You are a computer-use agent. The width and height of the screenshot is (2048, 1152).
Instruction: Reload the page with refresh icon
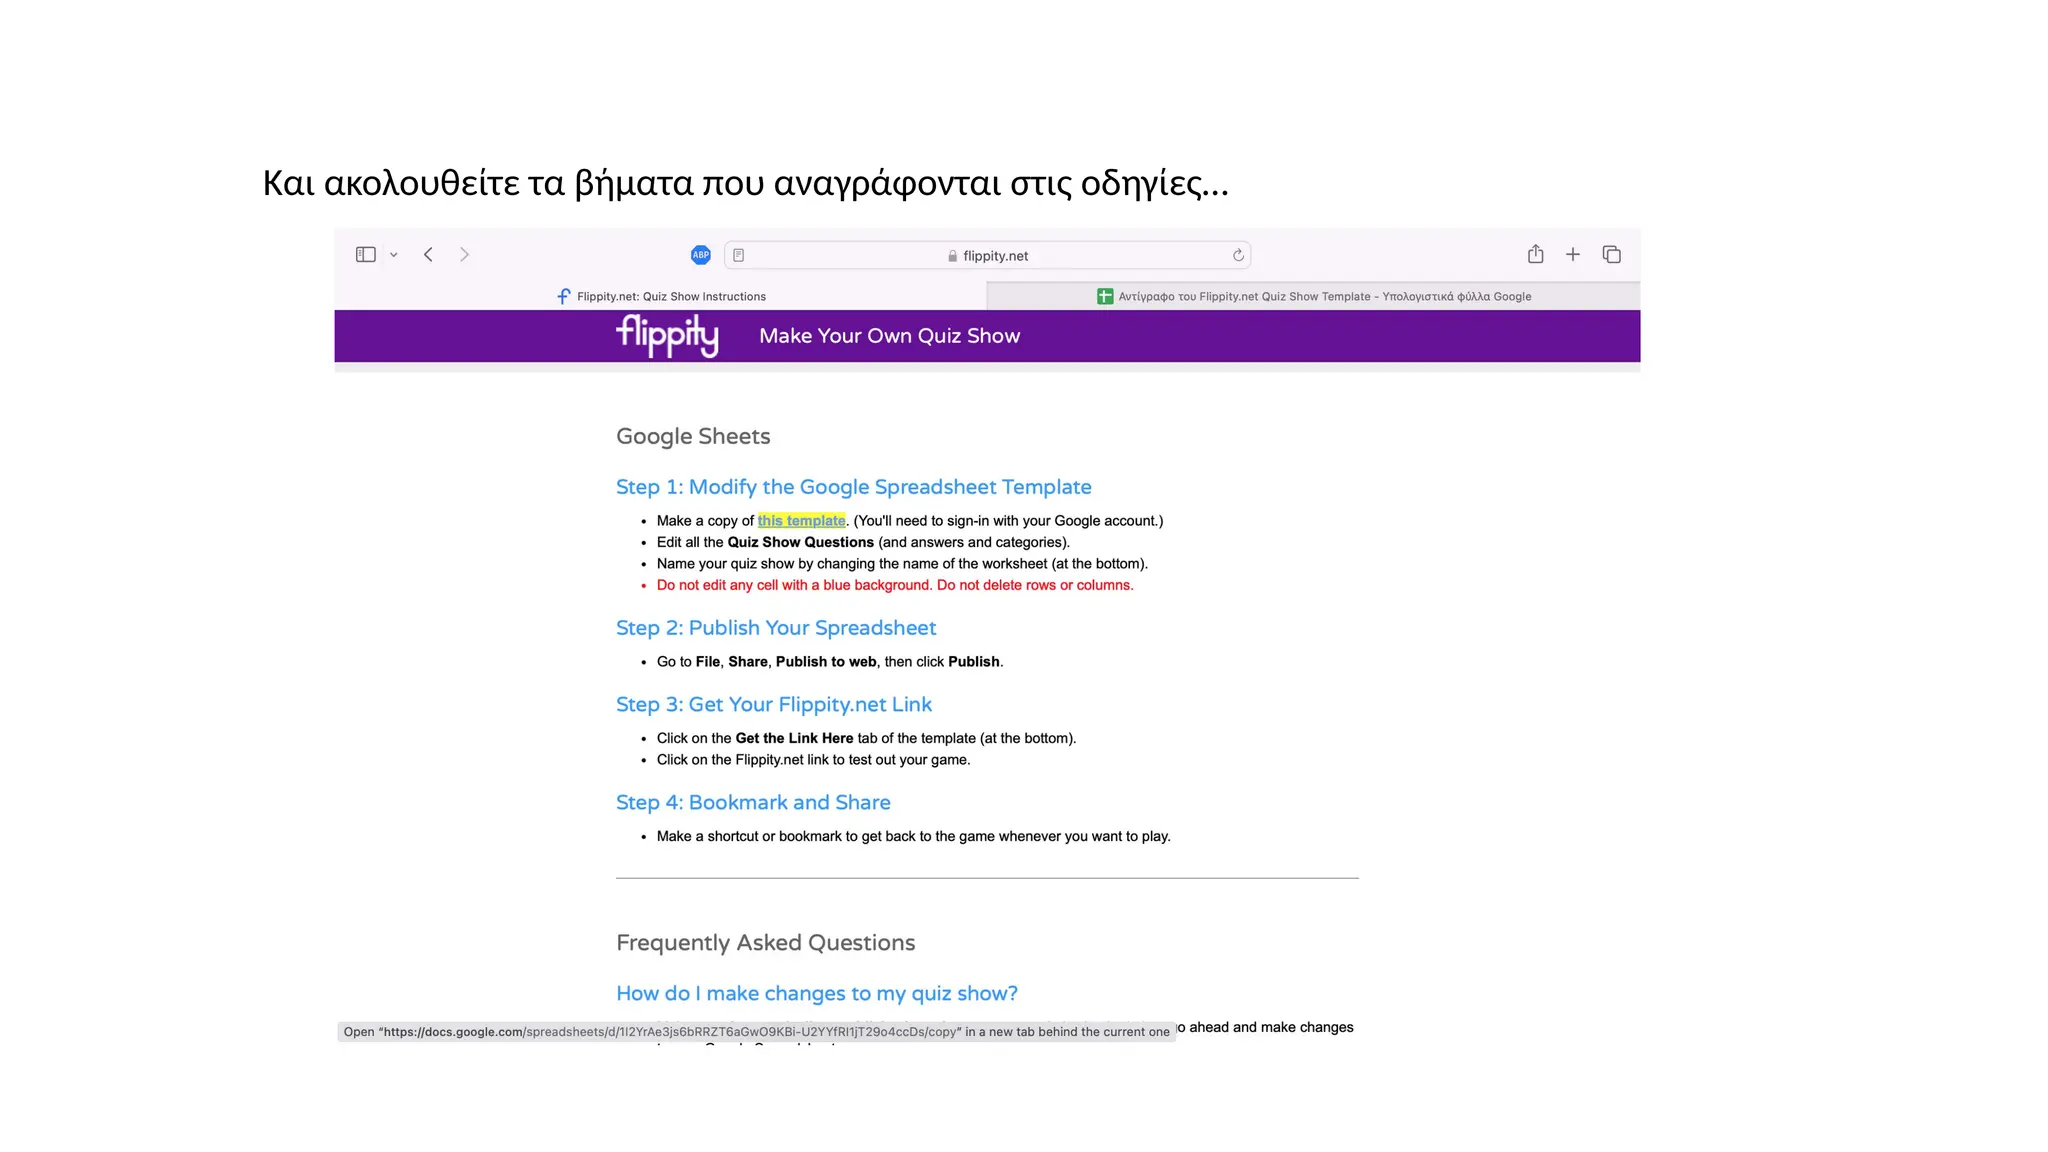coord(1238,255)
